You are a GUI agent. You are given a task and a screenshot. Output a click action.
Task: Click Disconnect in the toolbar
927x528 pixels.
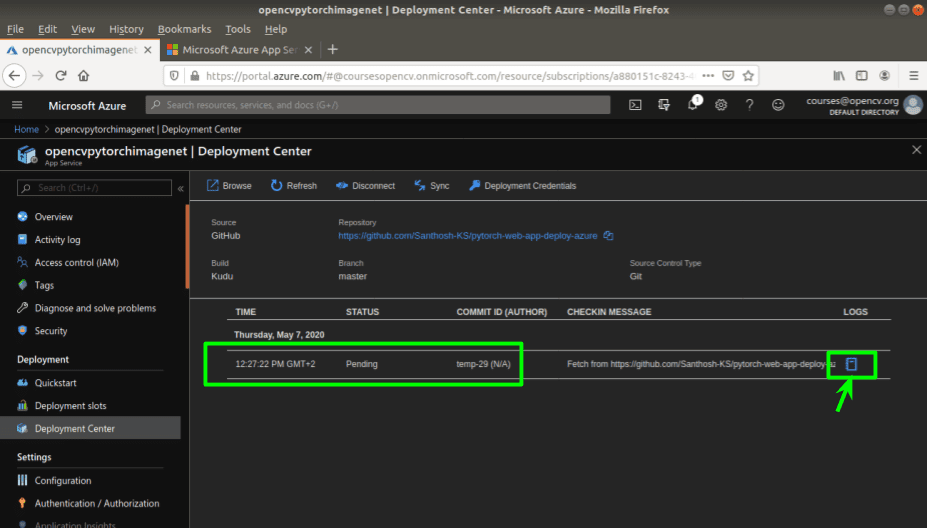coord(365,186)
